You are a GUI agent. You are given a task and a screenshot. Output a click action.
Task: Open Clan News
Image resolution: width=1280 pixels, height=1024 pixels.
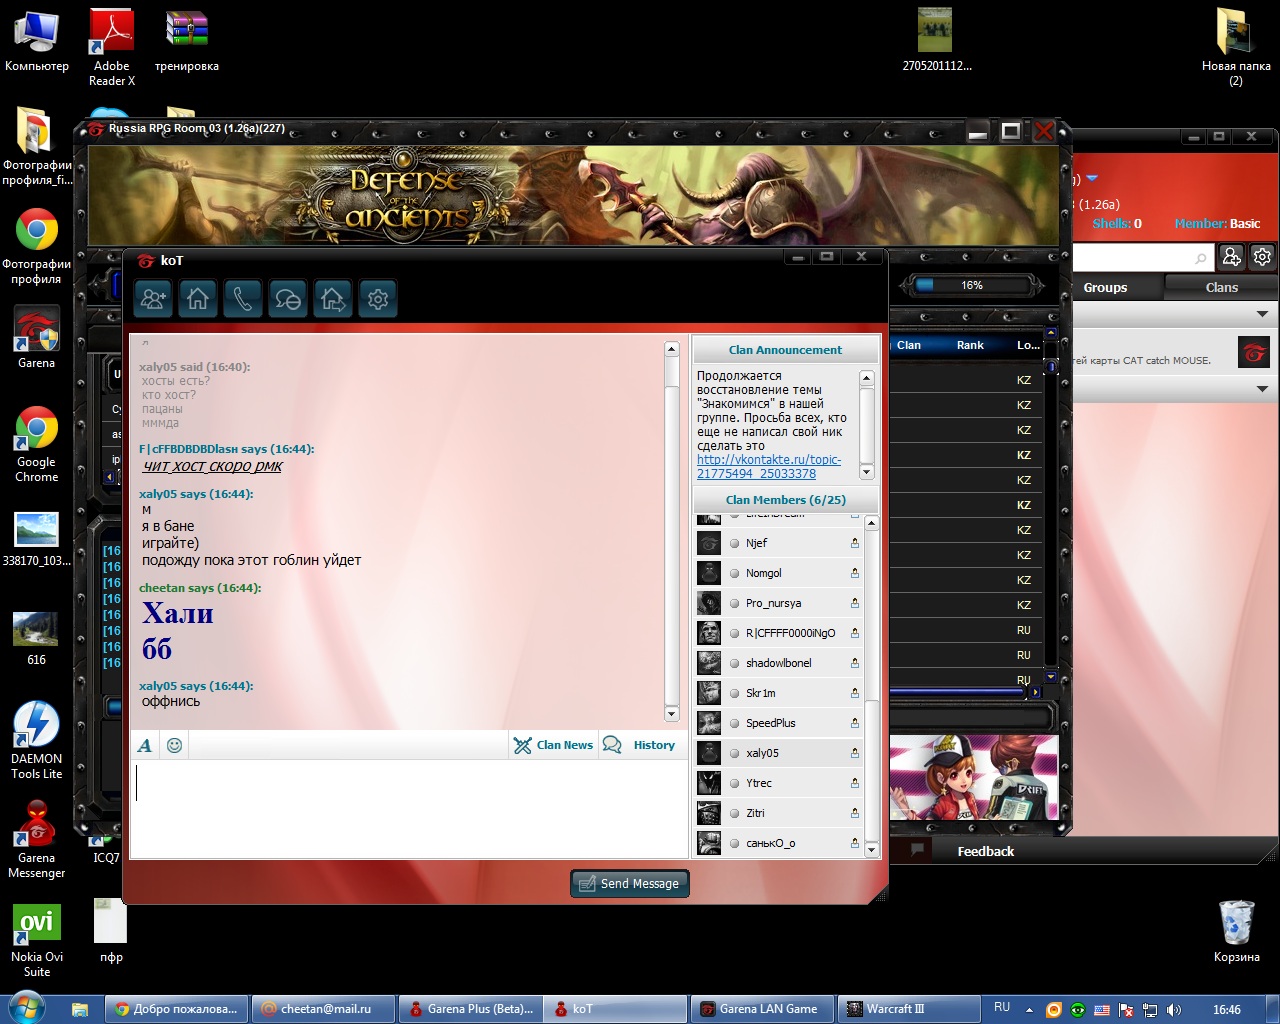pyautogui.click(x=553, y=745)
